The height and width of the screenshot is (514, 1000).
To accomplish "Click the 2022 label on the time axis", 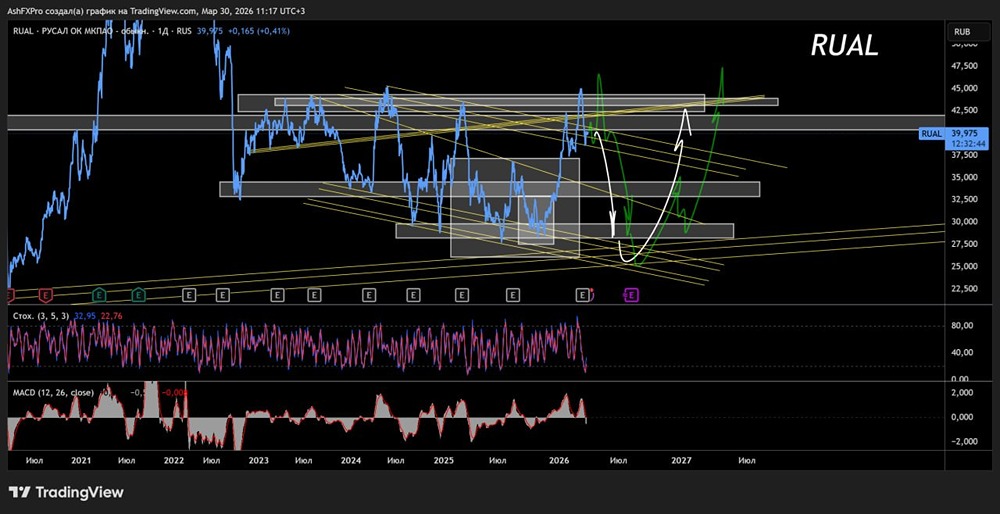I will [173, 460].
